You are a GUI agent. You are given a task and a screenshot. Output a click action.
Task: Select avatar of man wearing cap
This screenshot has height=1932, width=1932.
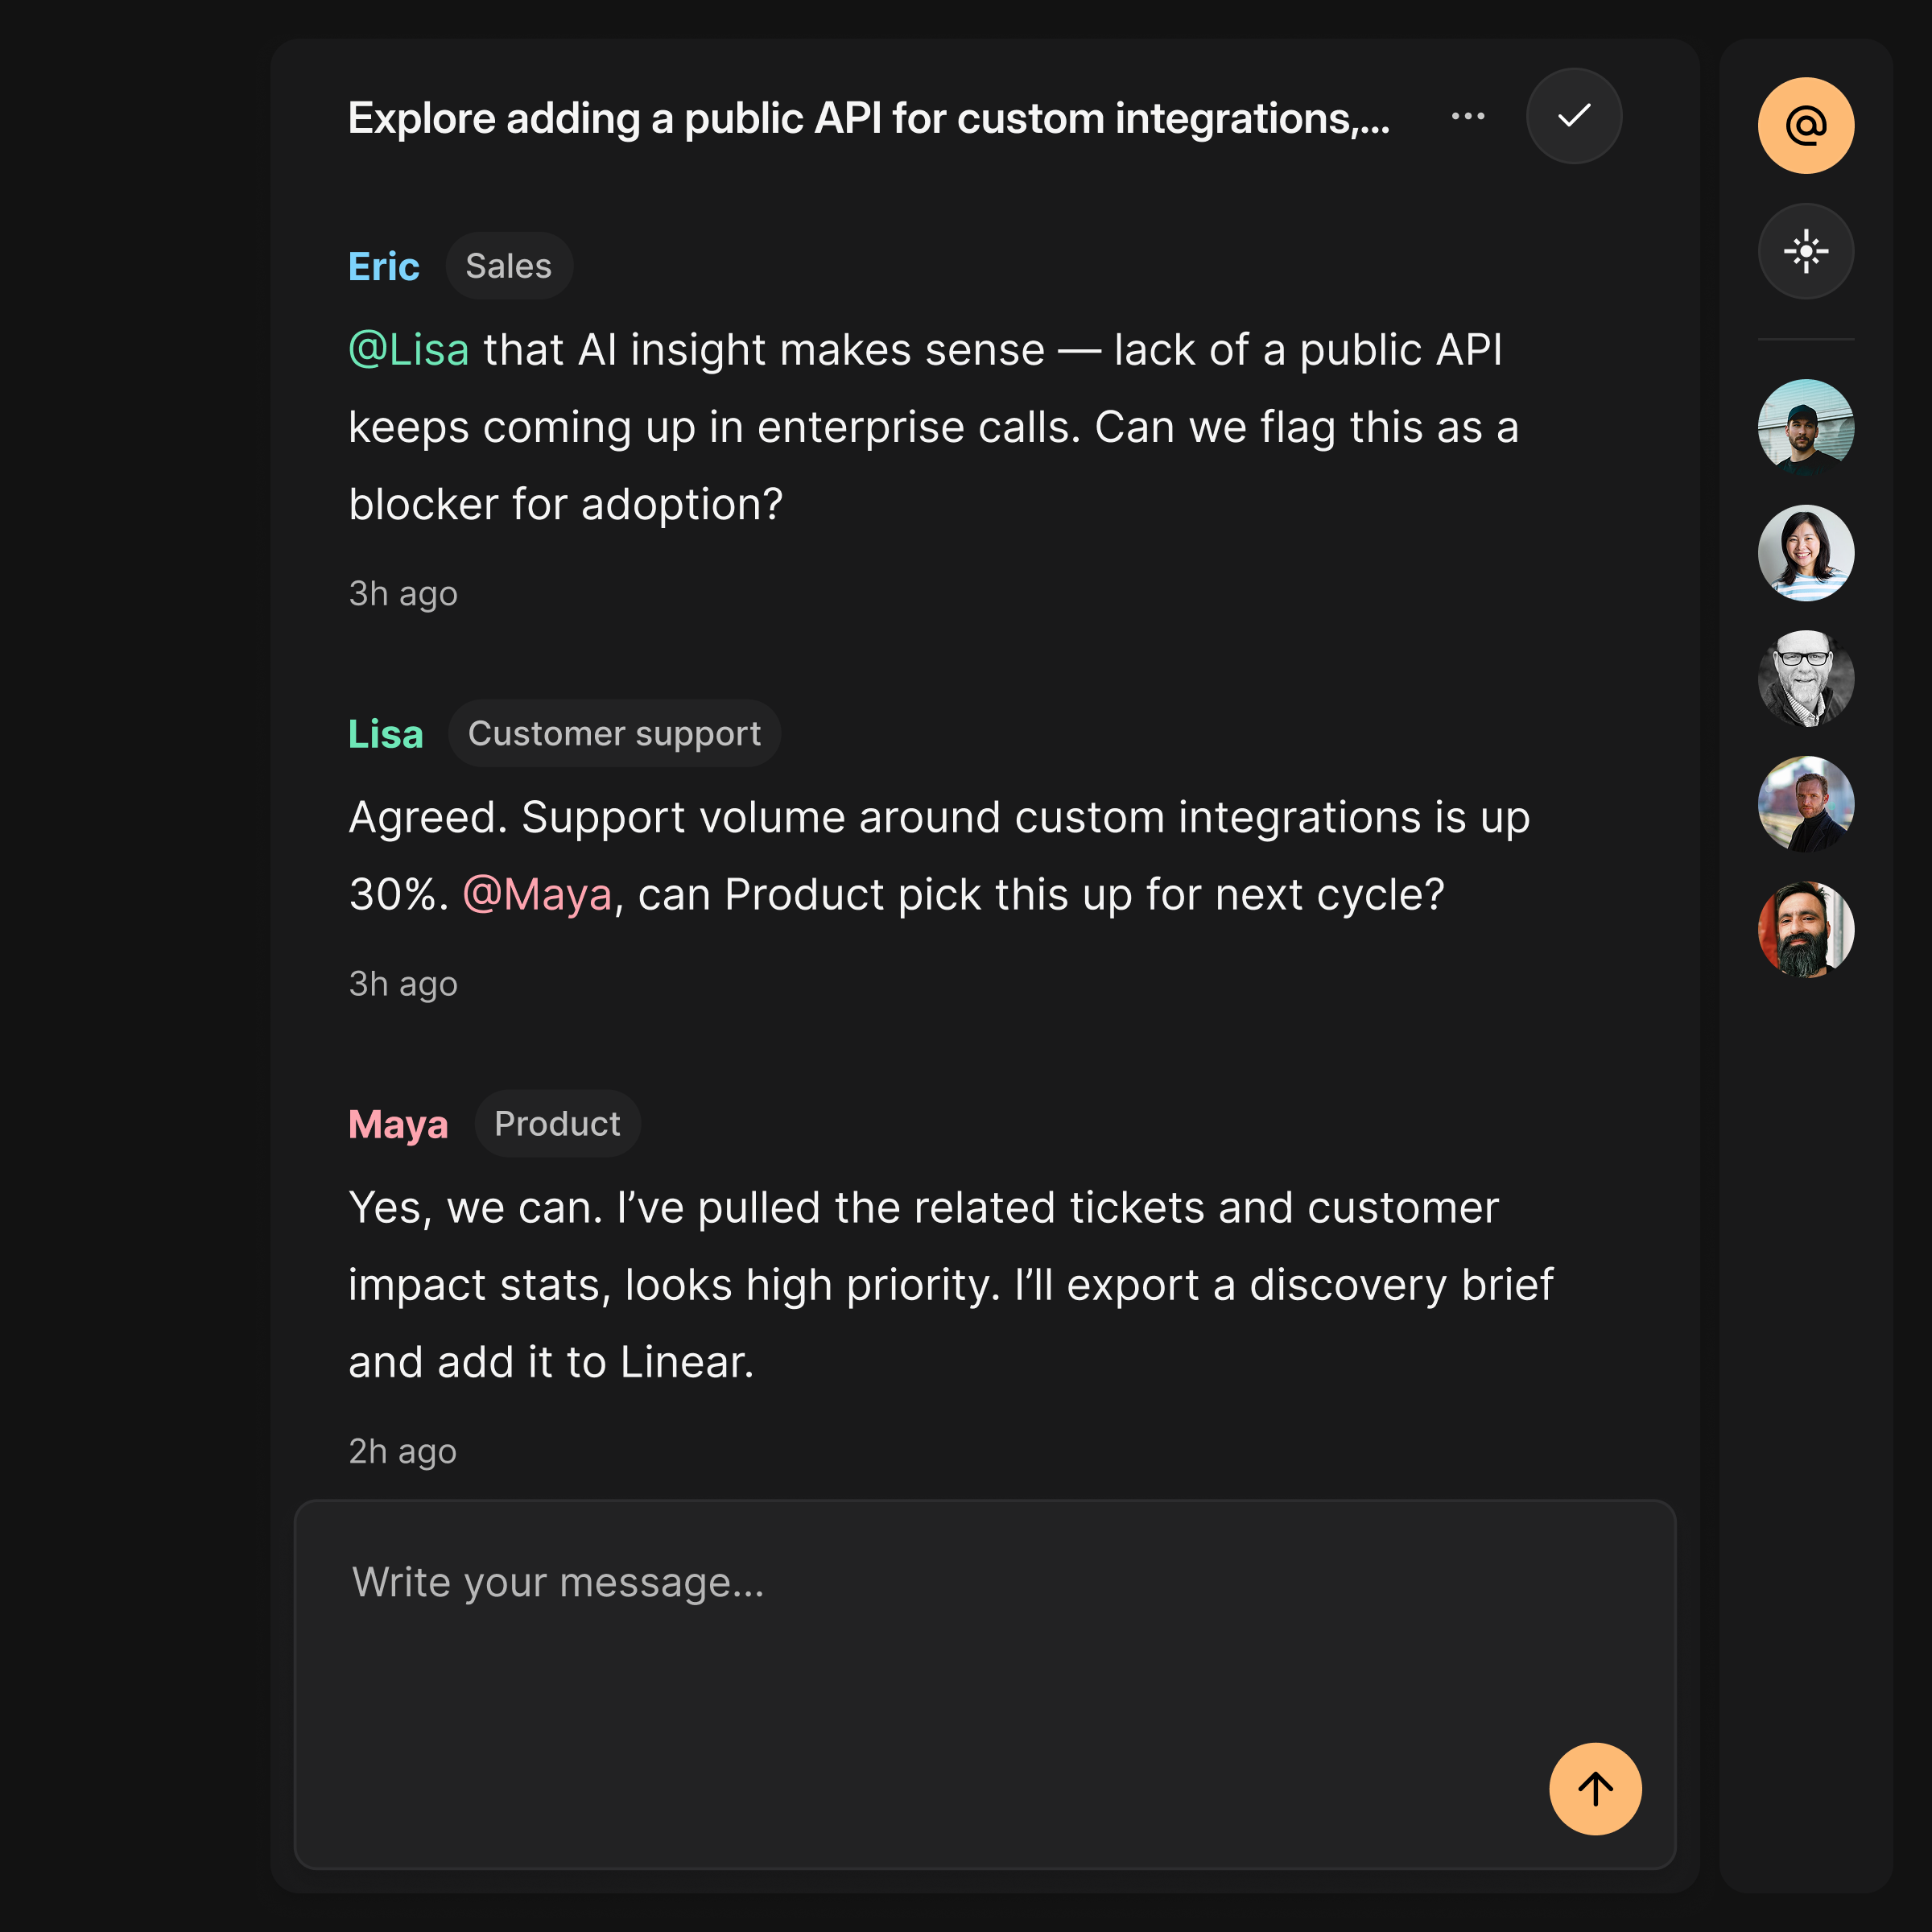tap(1805, 427)
